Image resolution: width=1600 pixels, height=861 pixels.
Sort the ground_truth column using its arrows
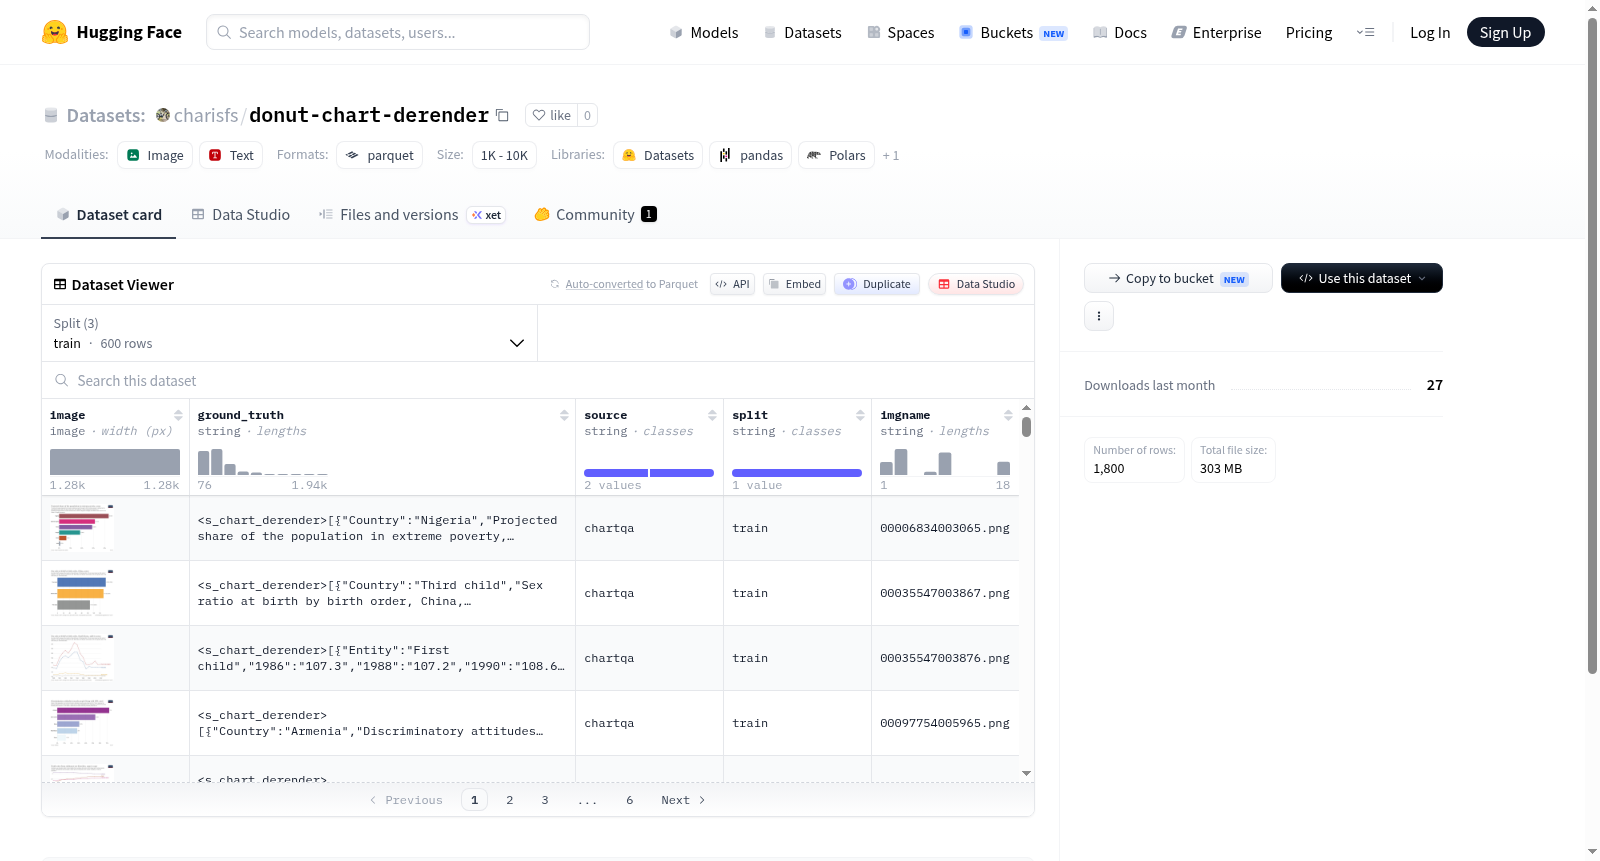point(564,415)
